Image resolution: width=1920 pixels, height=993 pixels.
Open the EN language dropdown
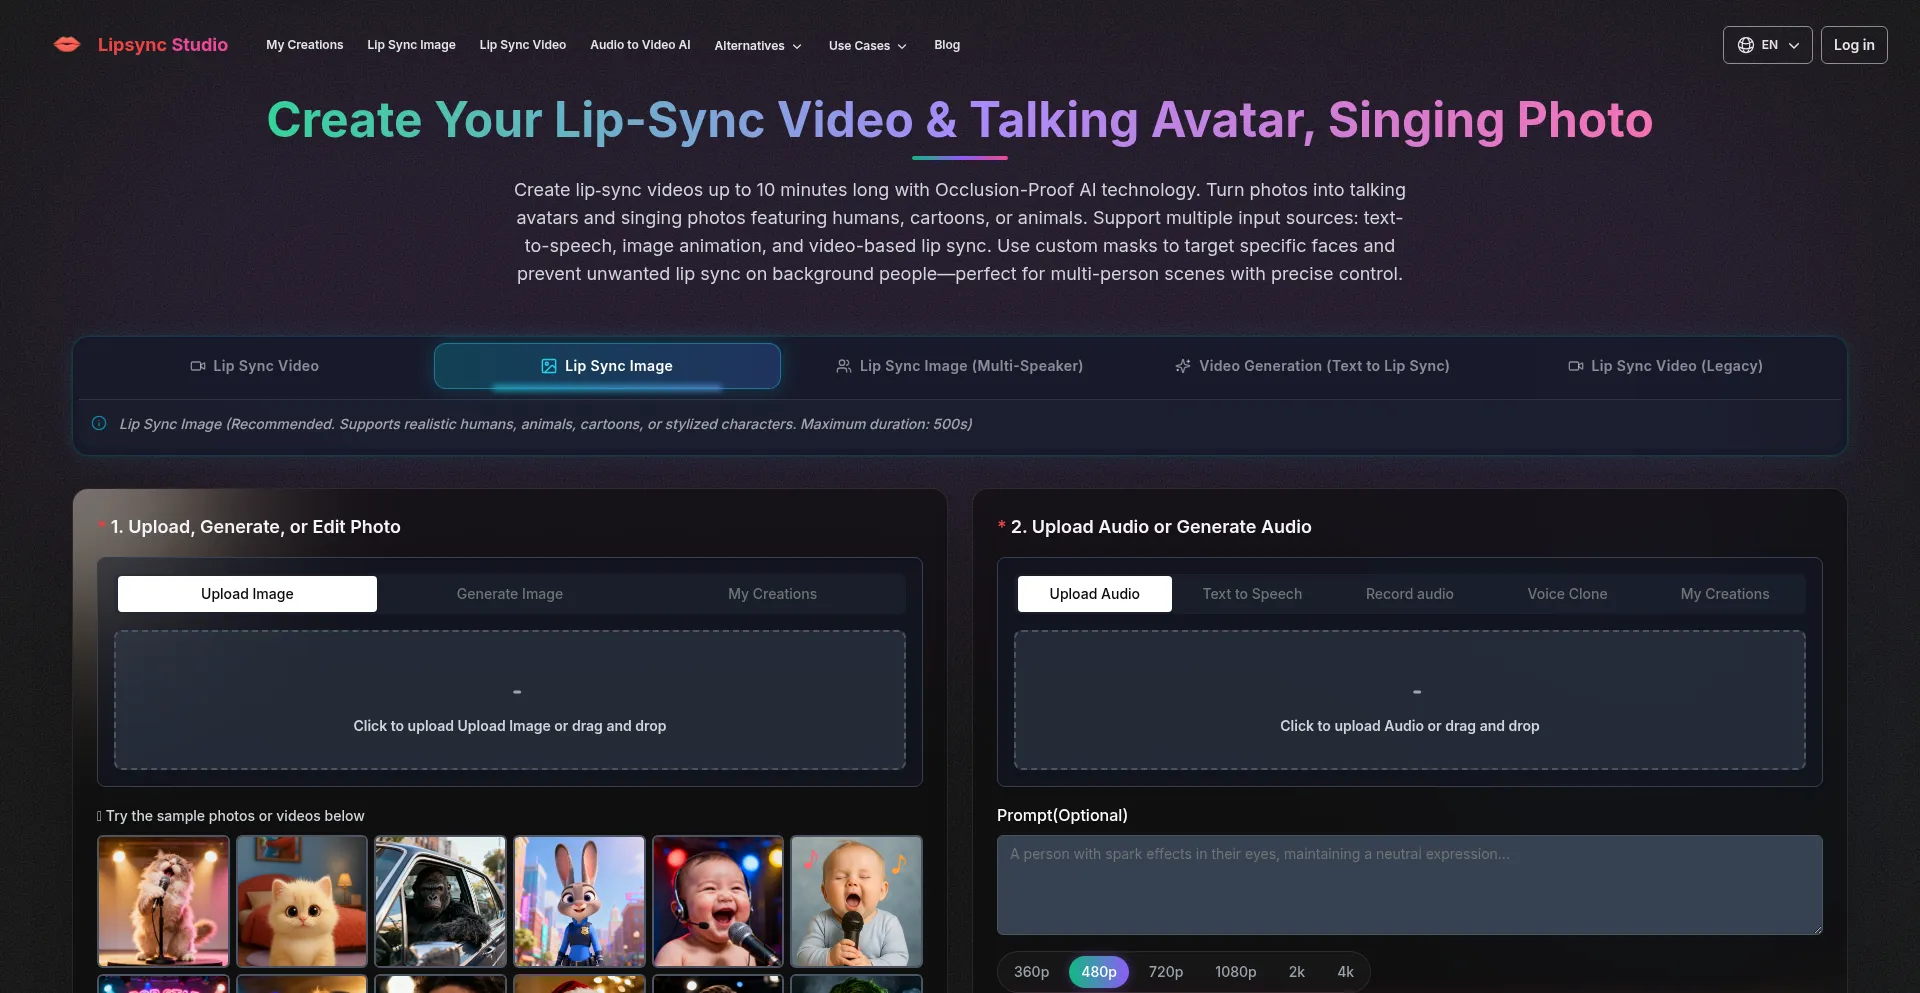click(x=1767, y=45)
